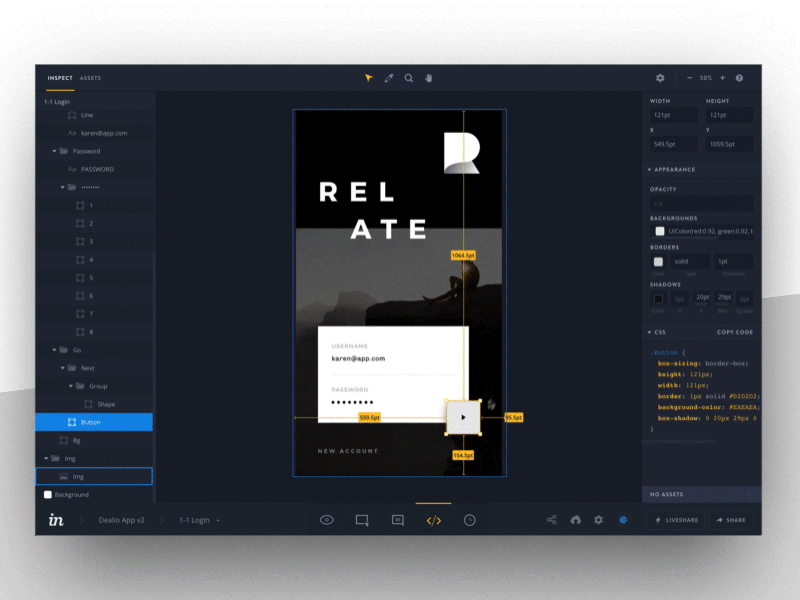
Task: Switch to build mode icon
Action: pyautogui.click(x=362, y=520)
